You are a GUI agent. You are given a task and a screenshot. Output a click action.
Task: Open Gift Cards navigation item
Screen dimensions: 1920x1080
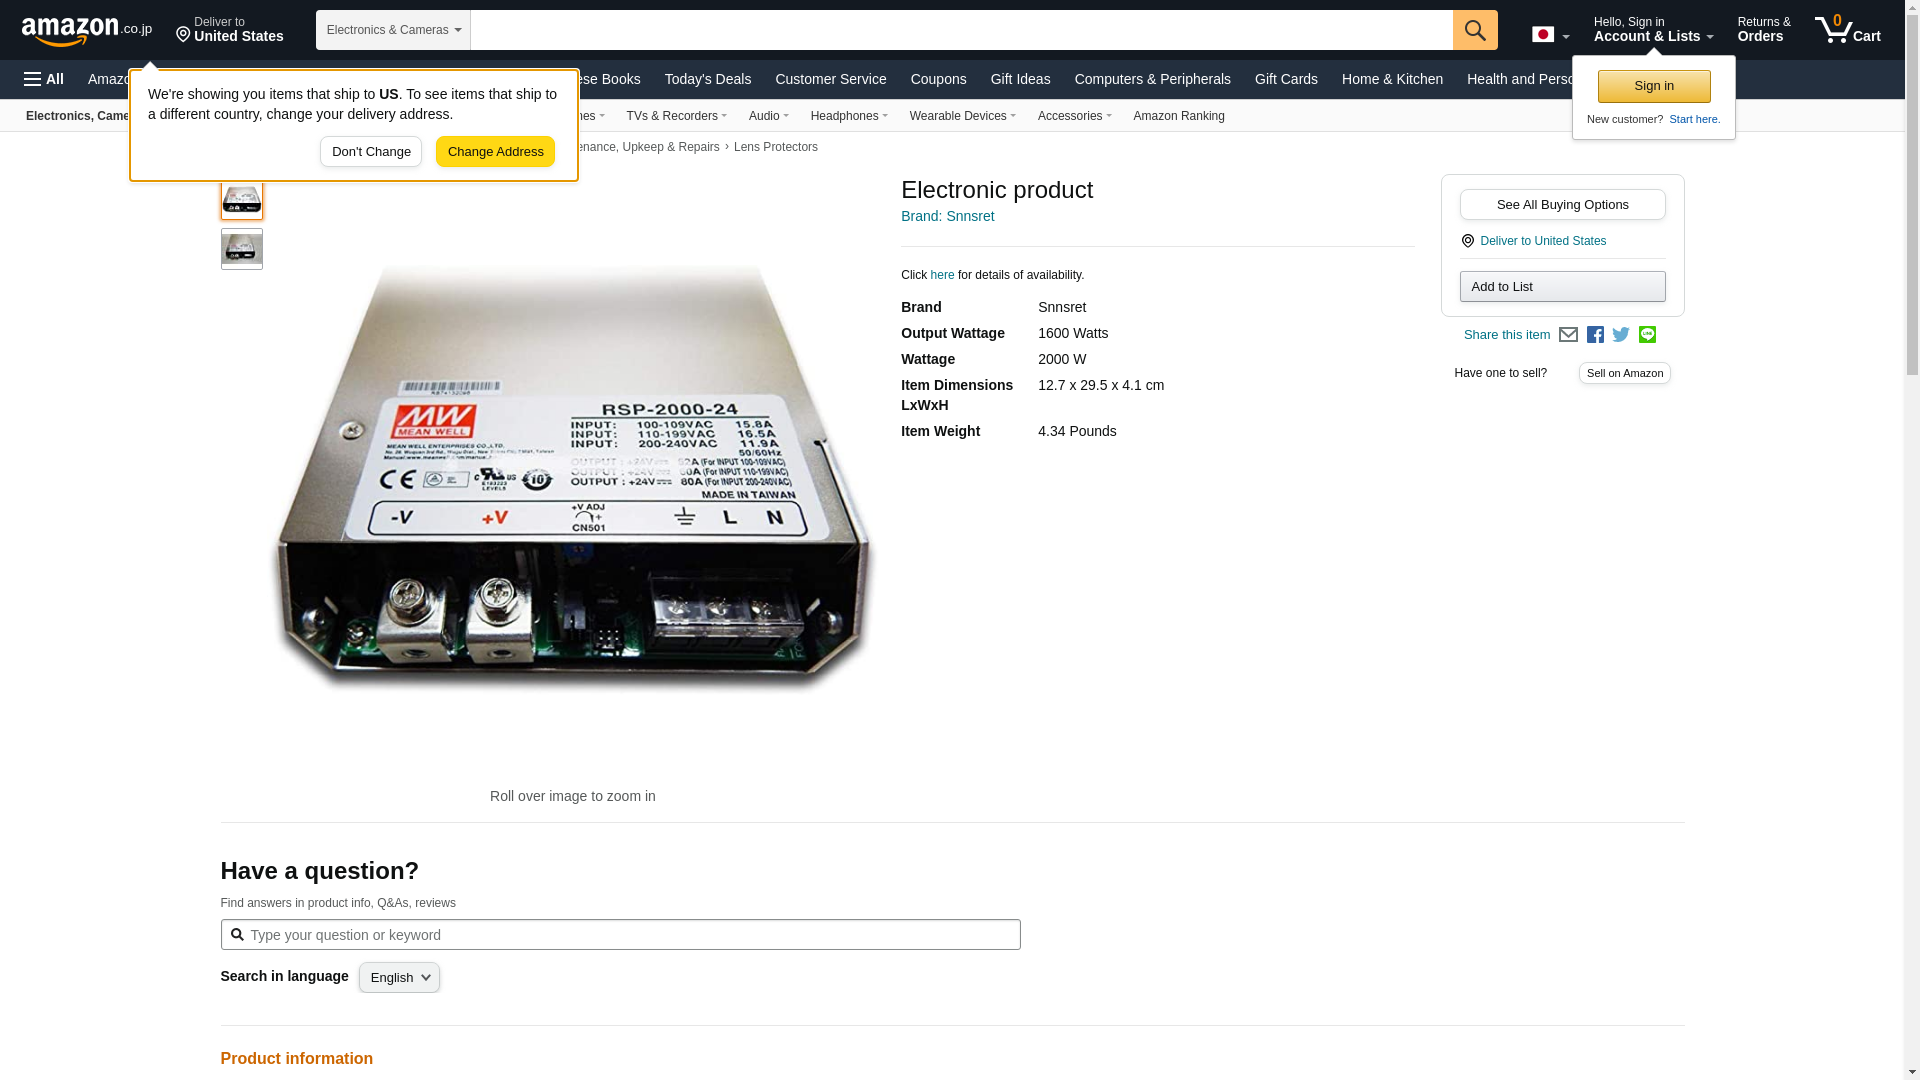click(1285, 79)
